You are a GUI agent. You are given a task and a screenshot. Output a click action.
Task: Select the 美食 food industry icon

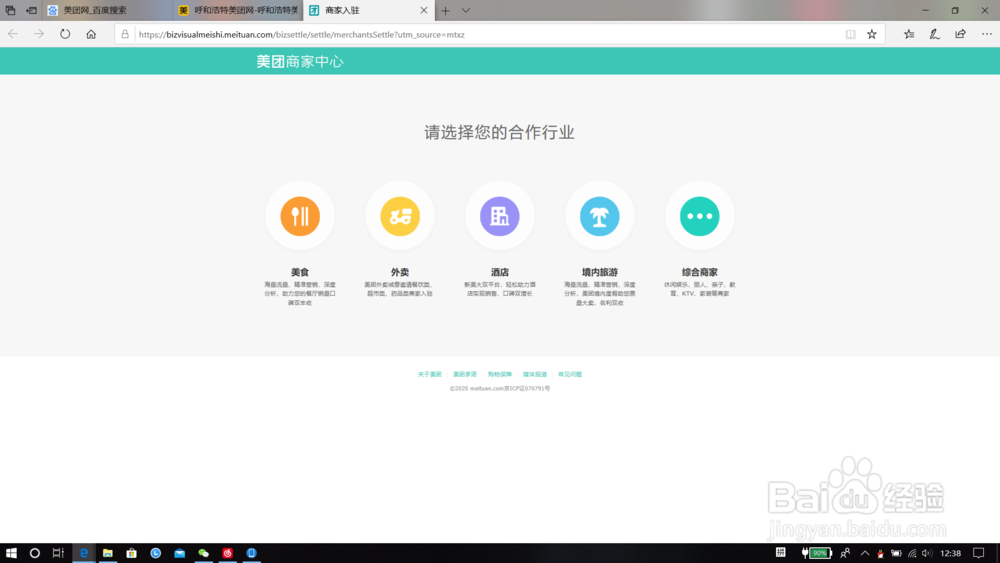(300, 216)
